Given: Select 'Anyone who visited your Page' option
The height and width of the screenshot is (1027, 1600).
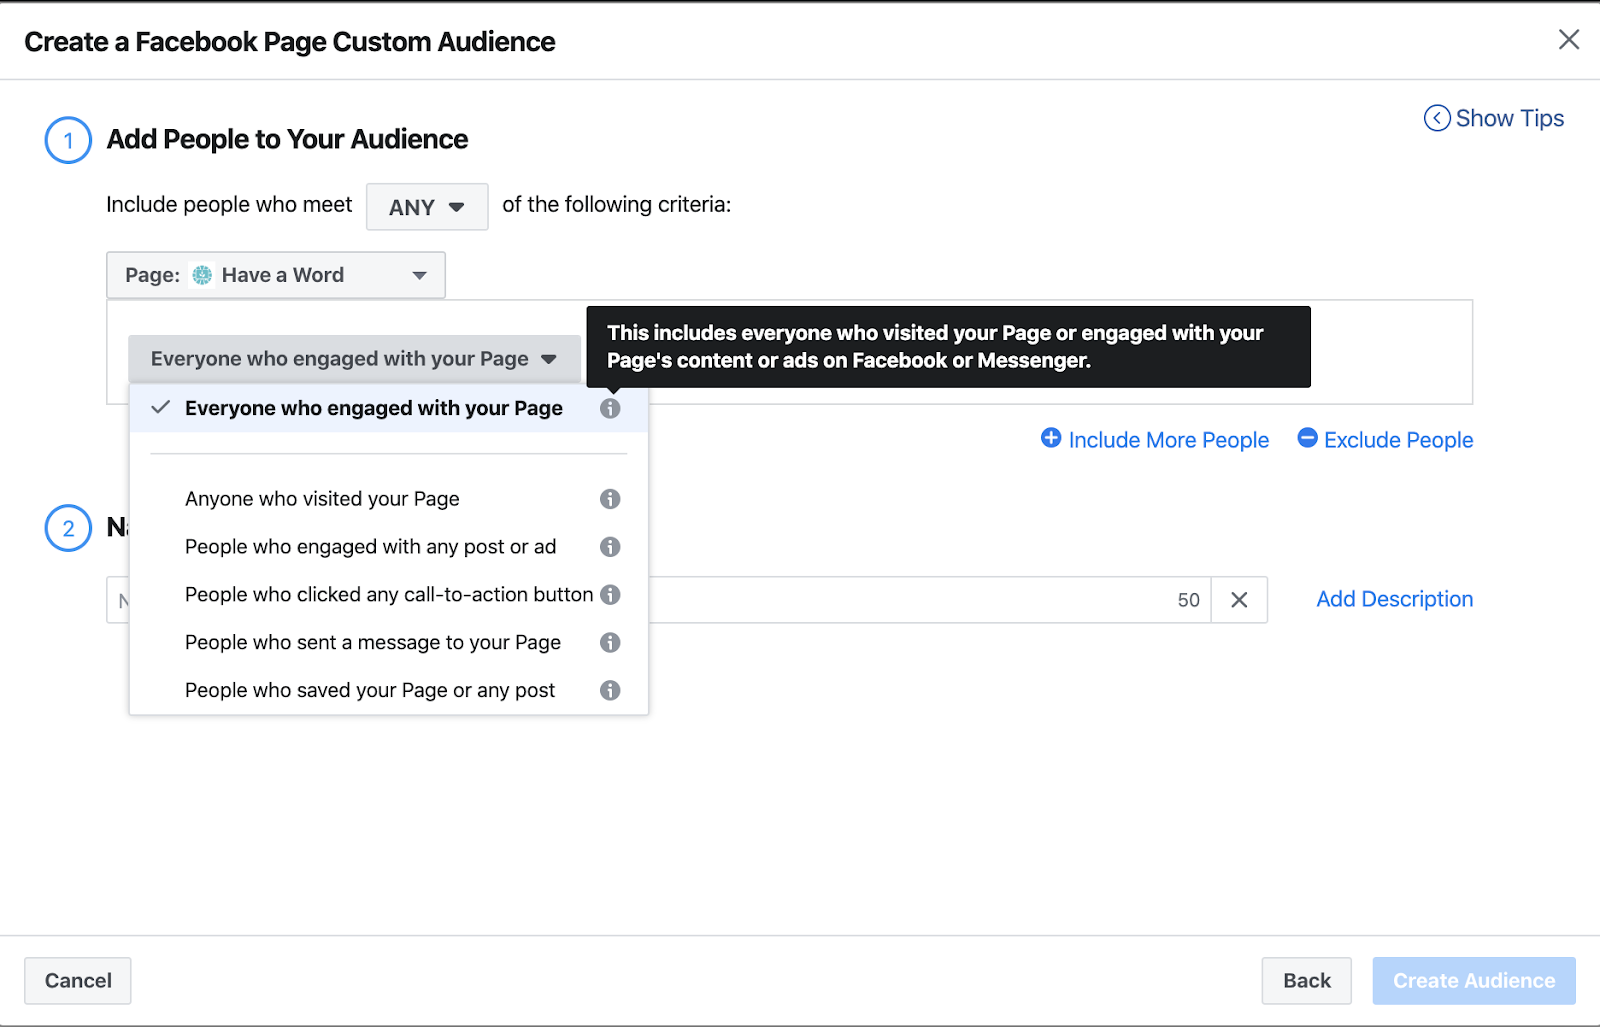Looking at the screenshot, I should 322,499.
